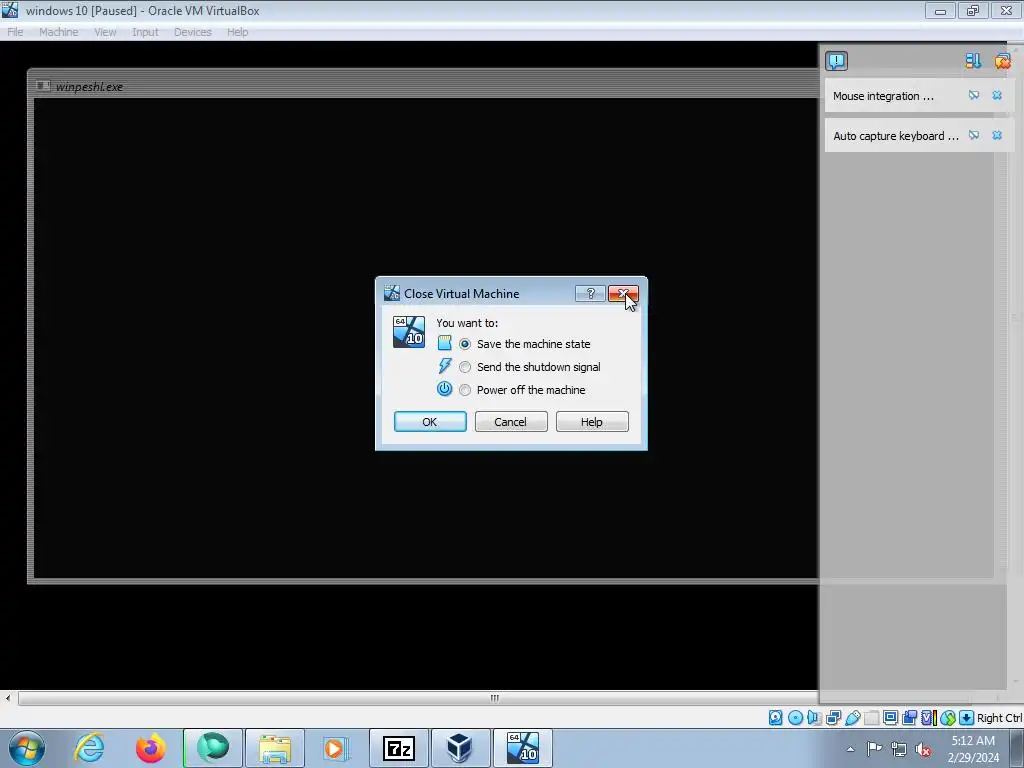1024x768 pixels.
Task: Forbid the Mouse integration notification
Action: (974, 95)
